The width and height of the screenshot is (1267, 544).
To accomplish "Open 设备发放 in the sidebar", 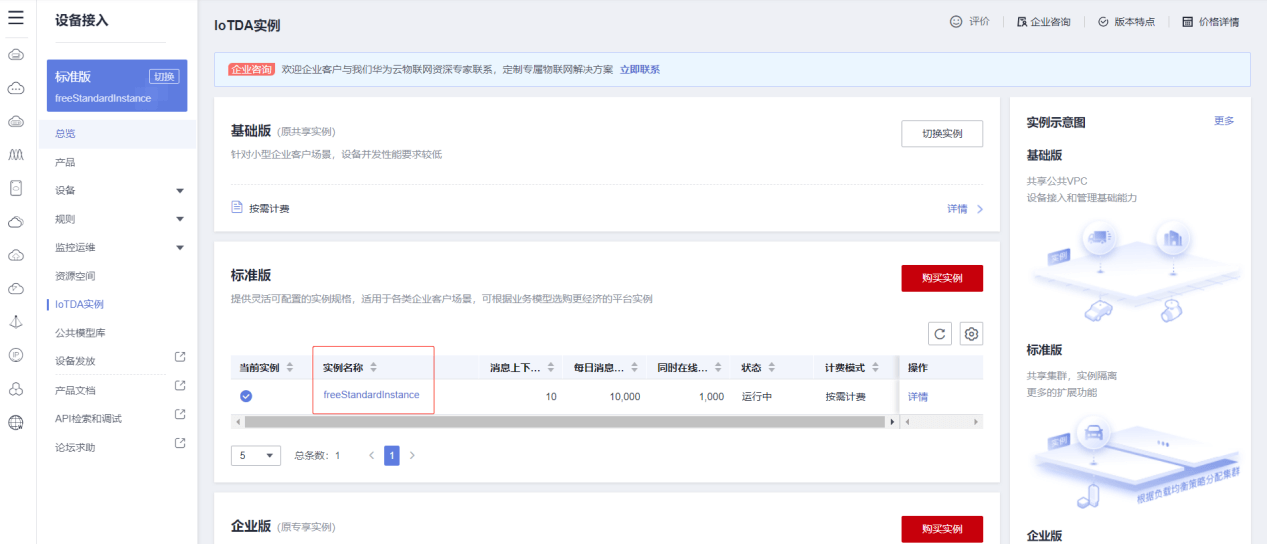I will (x=75, y=360).
